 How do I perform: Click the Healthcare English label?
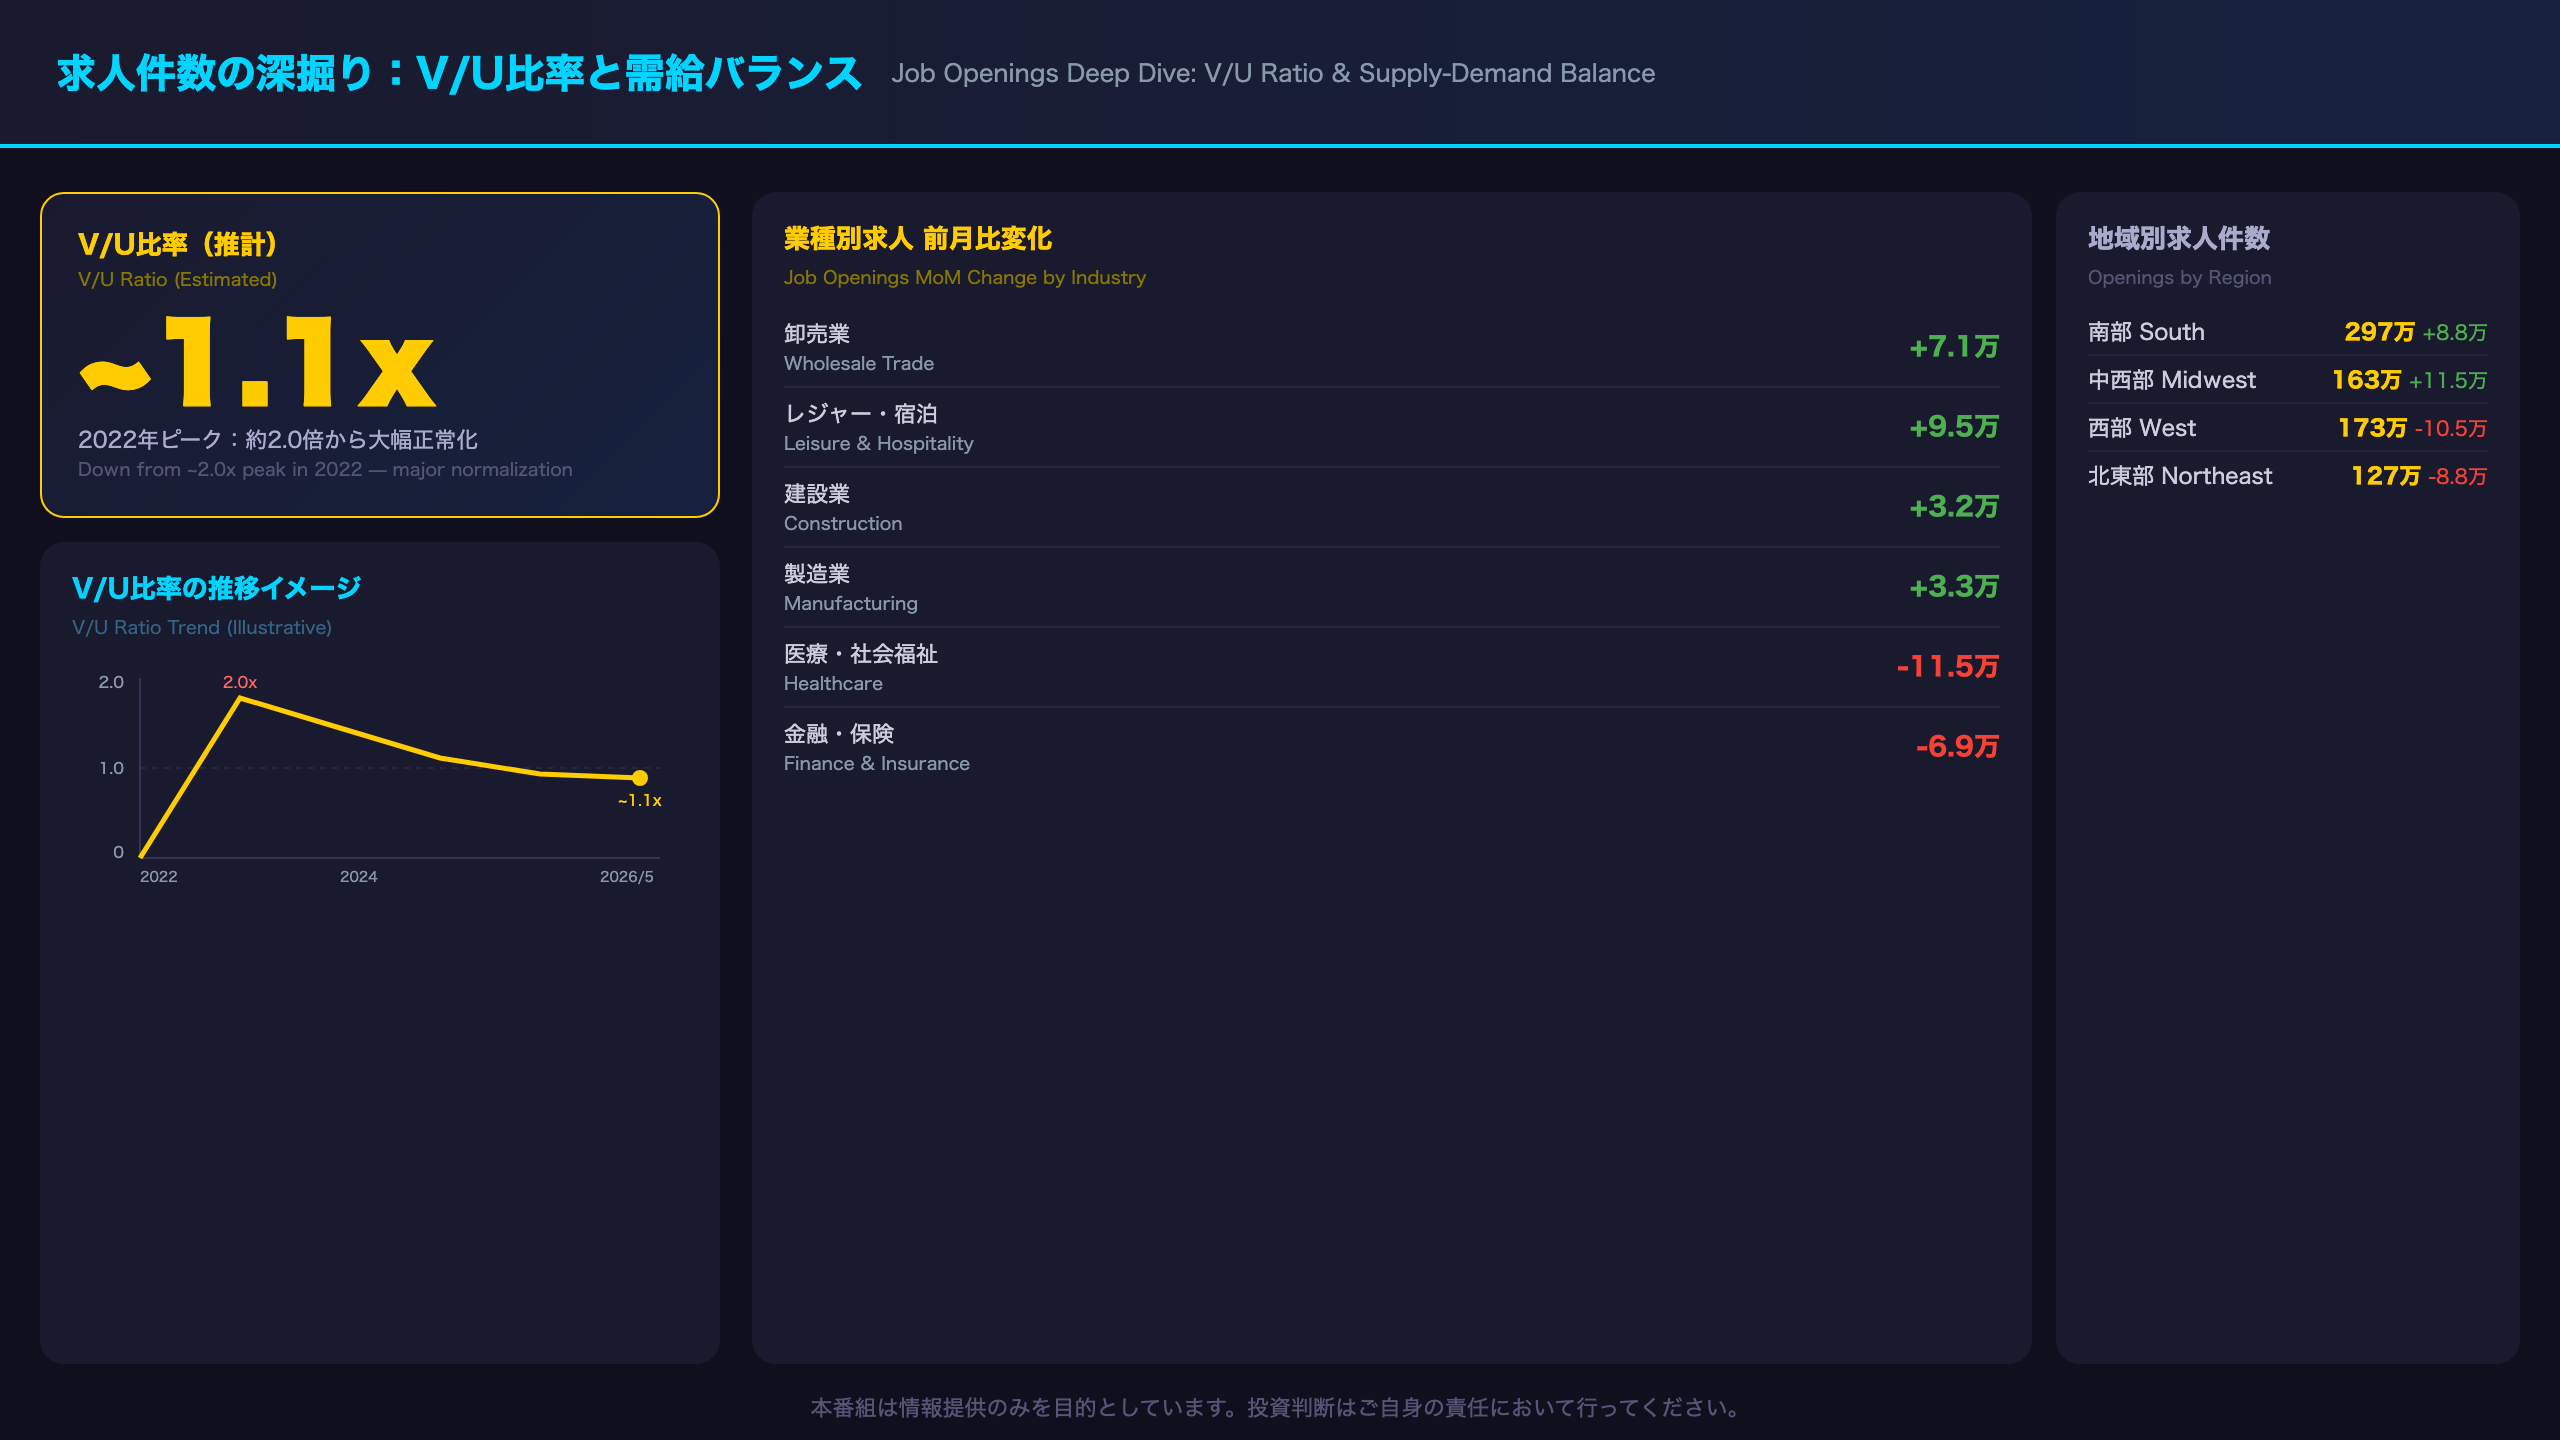pos(833,684)
